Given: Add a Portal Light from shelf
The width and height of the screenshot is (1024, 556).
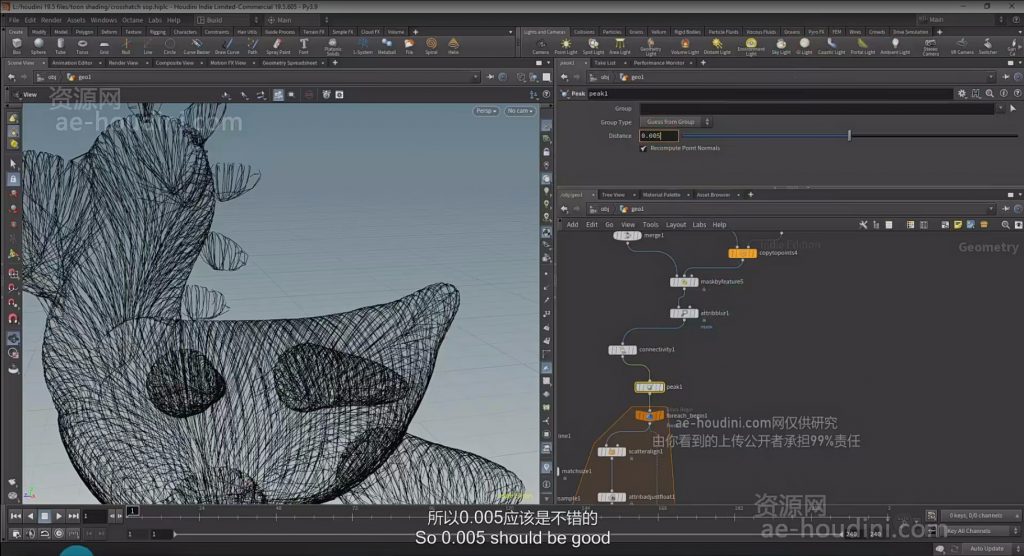Looking at the screenshot, I should (x=862, y=46).
